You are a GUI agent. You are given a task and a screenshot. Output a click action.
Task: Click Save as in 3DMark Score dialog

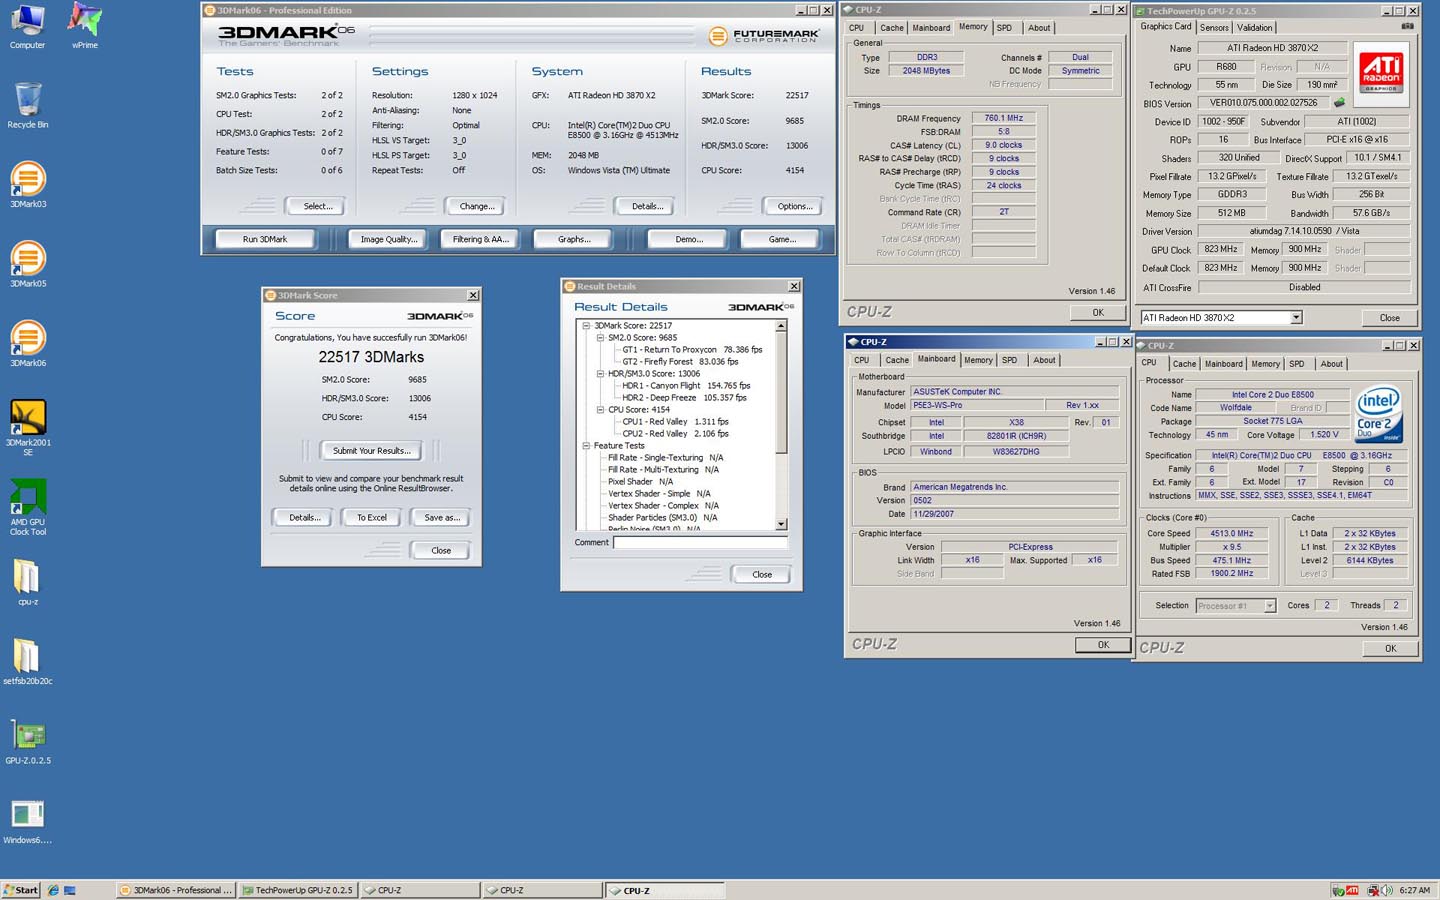point(442,518)
